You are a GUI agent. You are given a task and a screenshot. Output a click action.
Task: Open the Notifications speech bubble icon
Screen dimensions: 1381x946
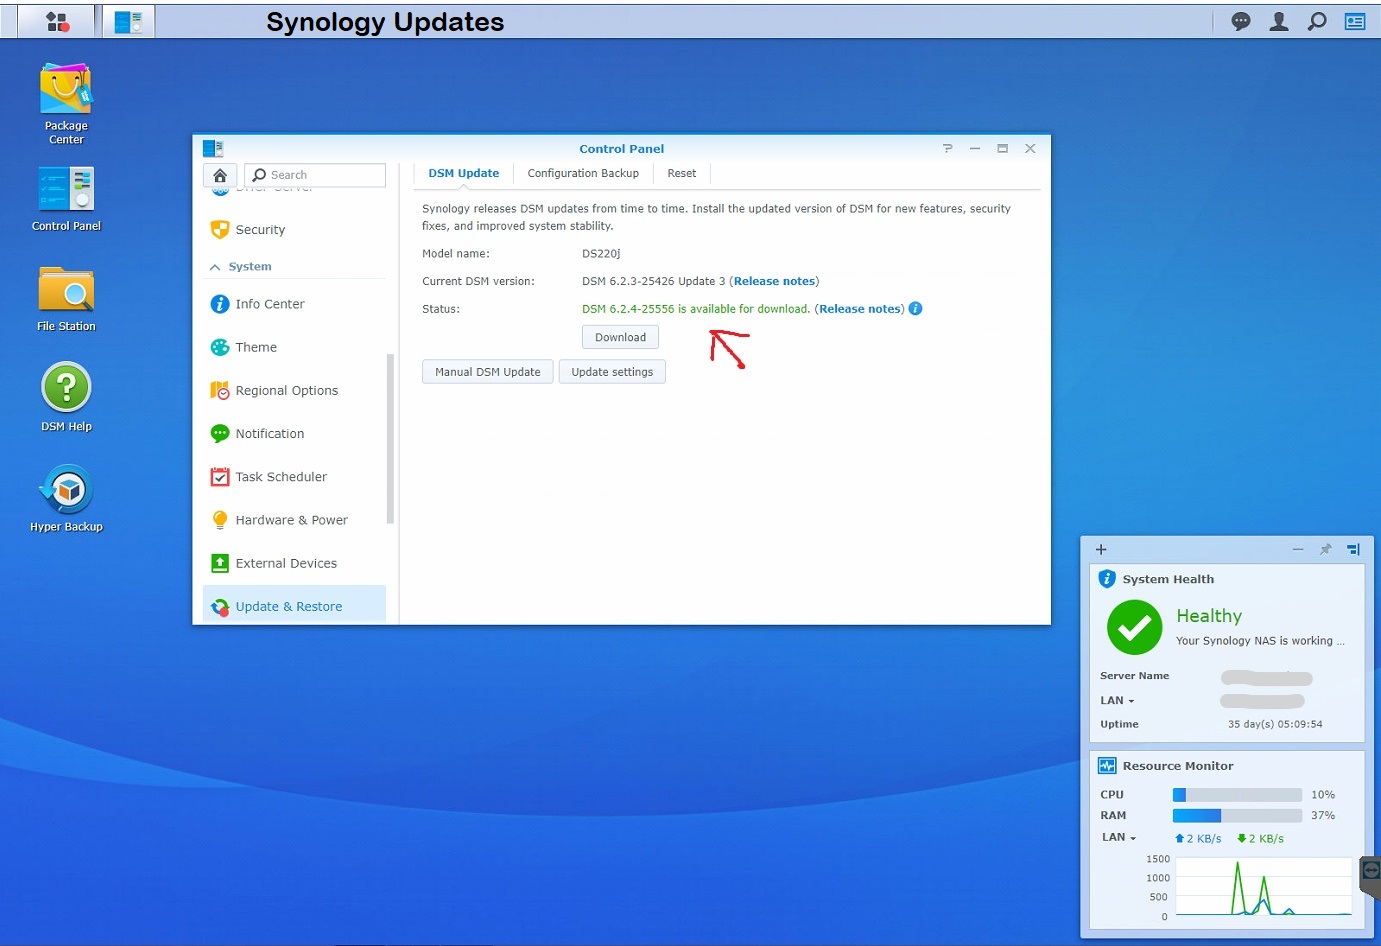[1241, 21]
